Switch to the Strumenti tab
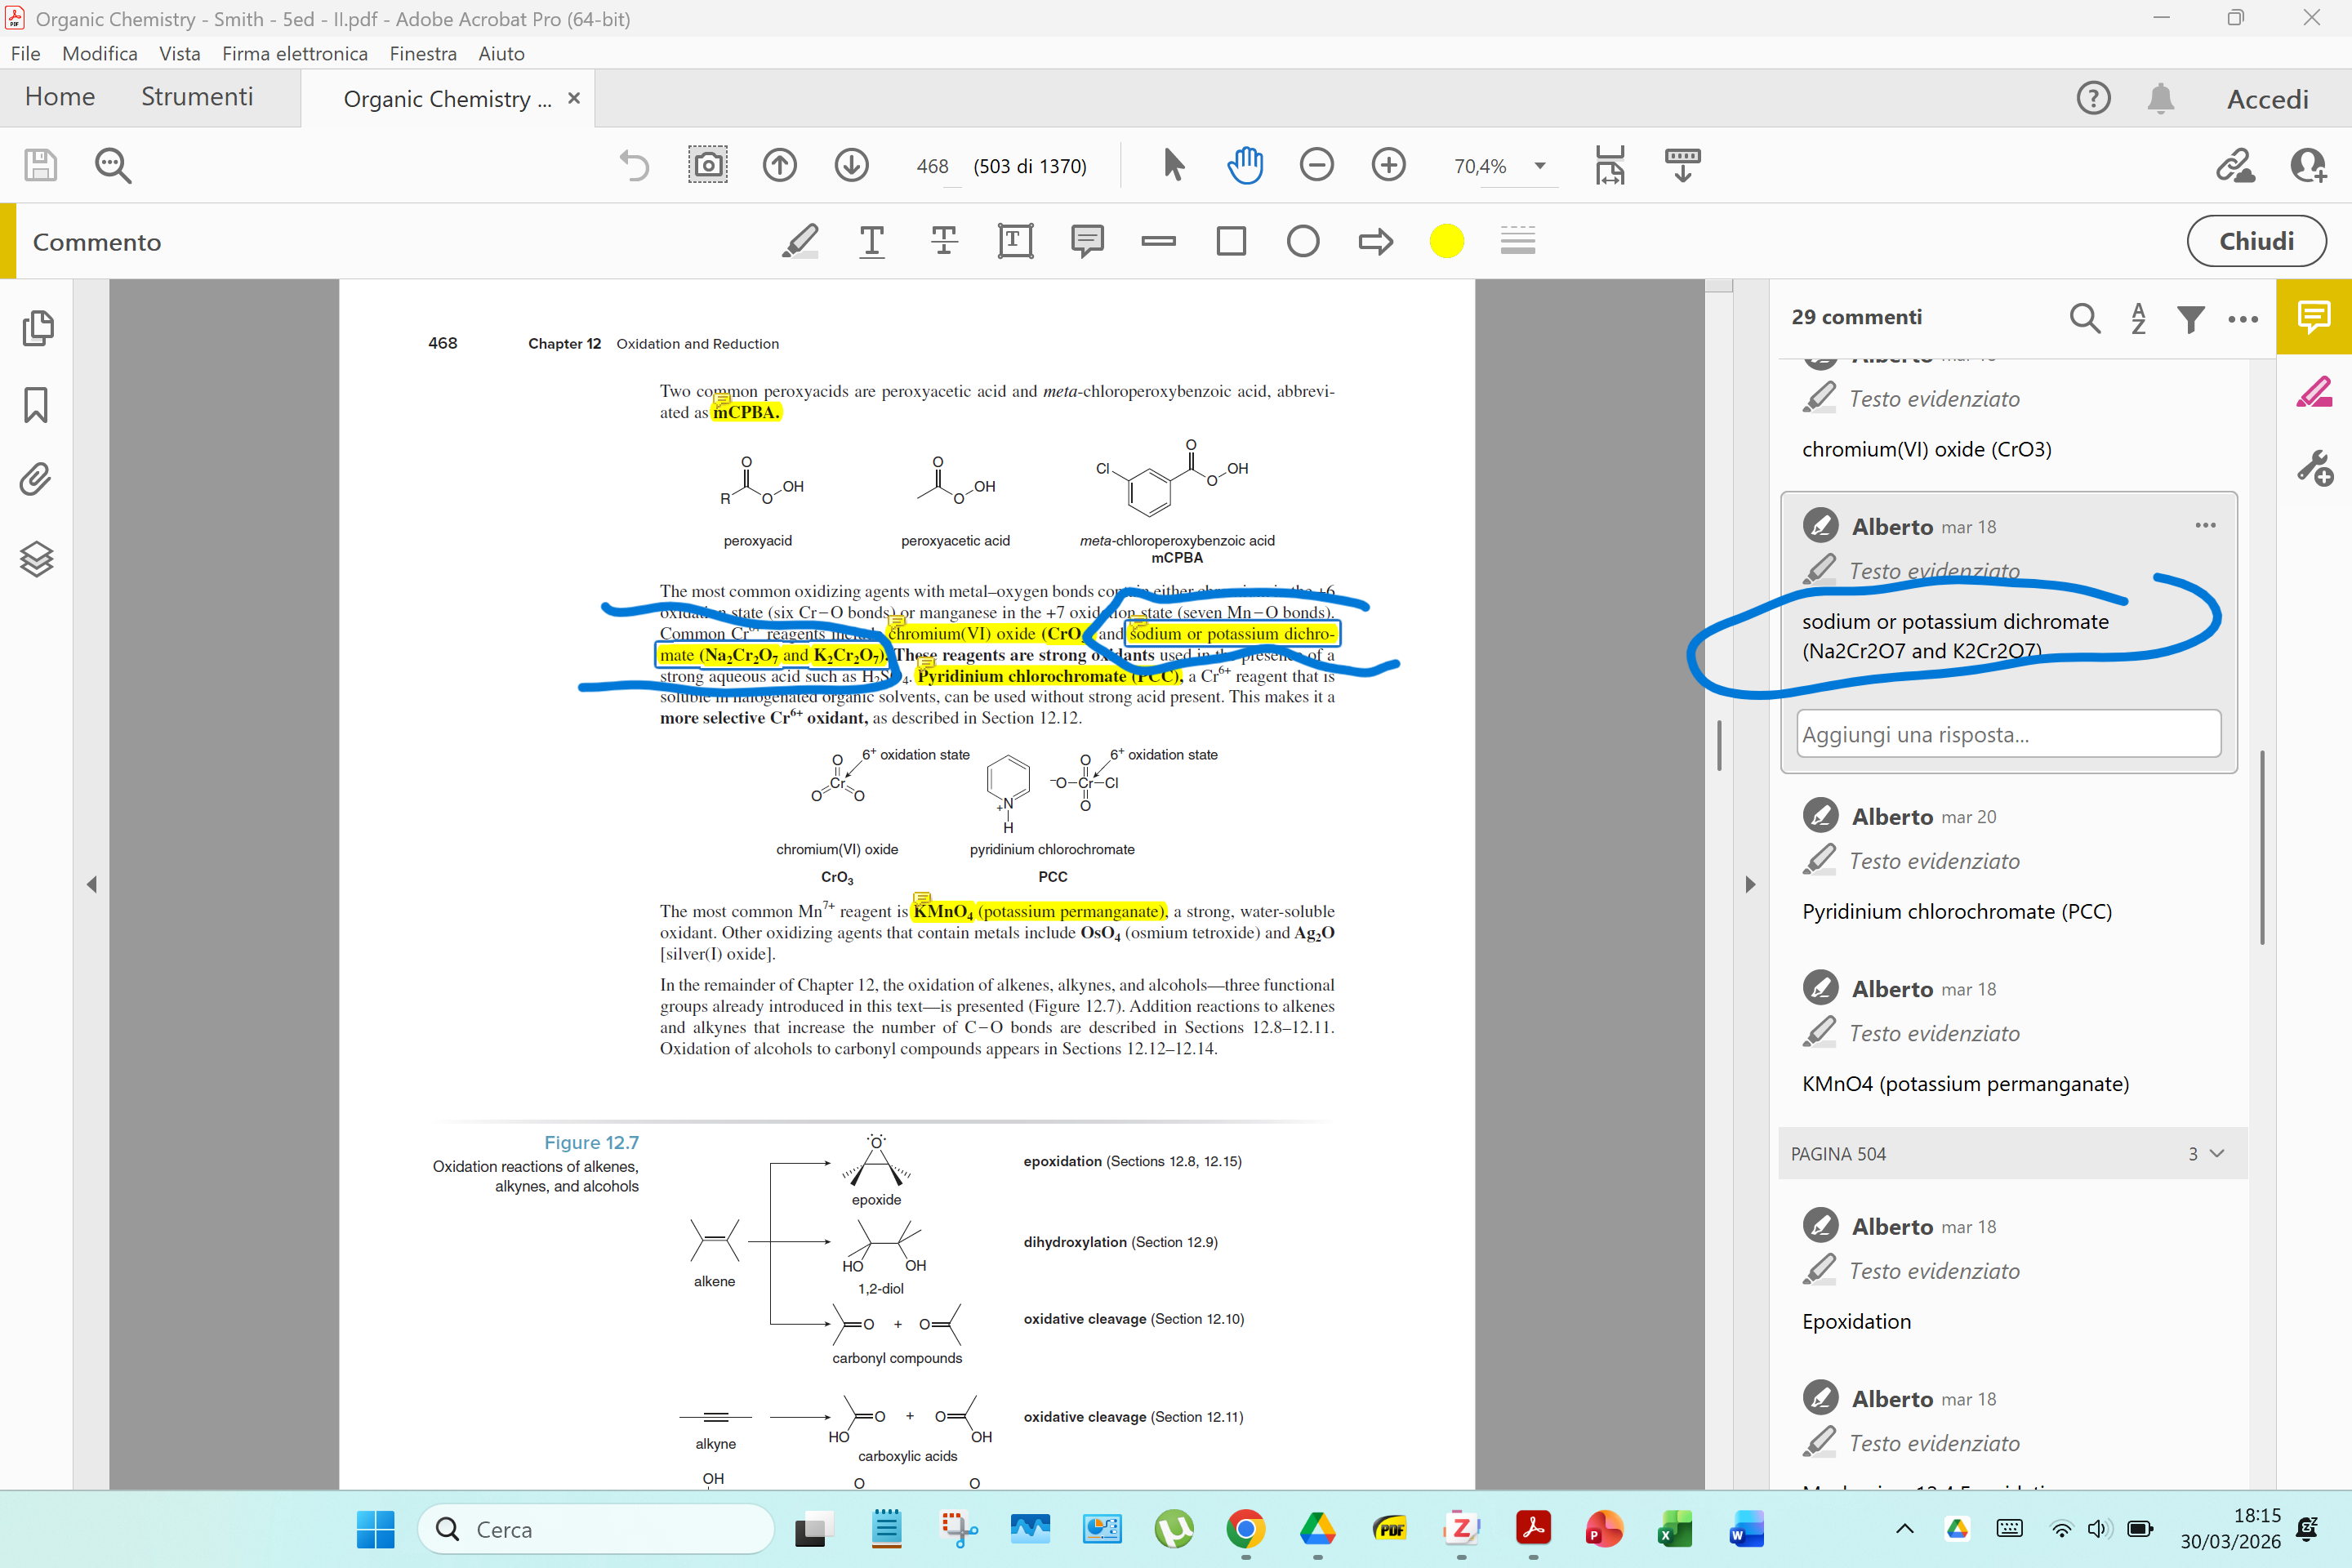The width and height of the screenshot is (2352, 1568). tap(197, 97)
